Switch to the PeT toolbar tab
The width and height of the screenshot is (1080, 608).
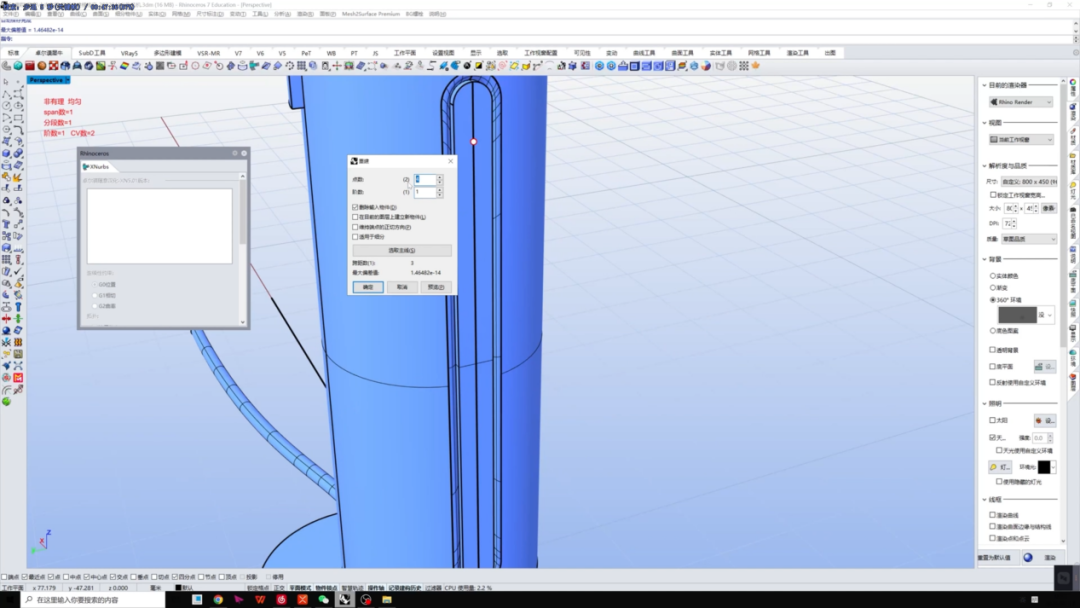[x=306, y=53]
